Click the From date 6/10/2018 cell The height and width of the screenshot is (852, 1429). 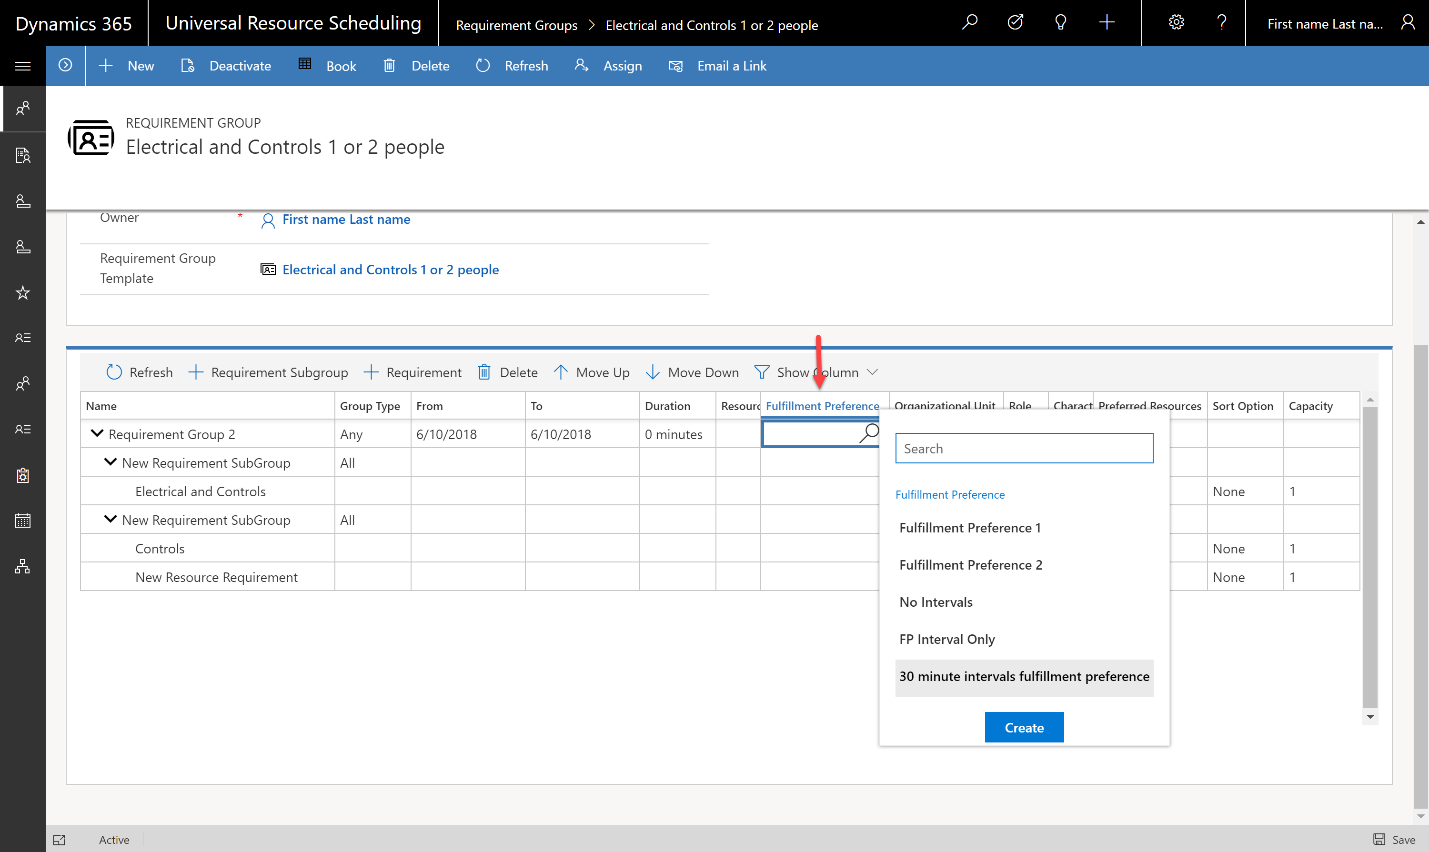tap(468, 434)
